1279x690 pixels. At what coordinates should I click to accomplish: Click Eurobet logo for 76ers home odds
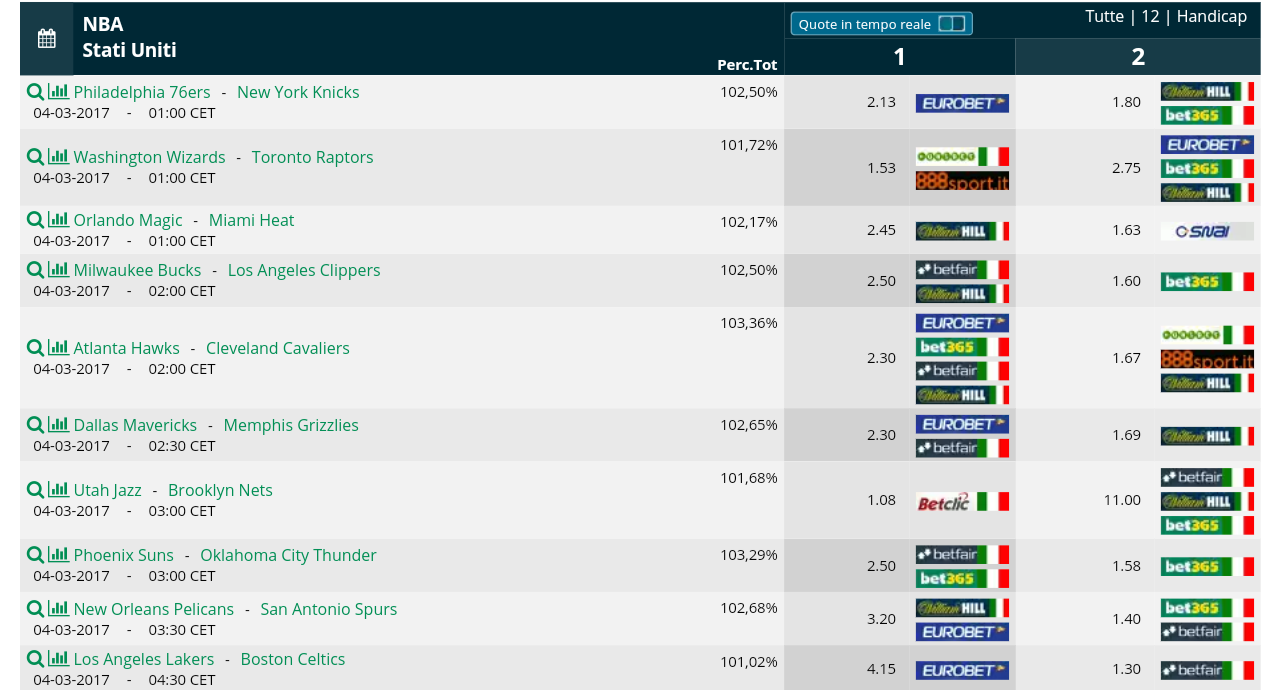coord(962,103)
